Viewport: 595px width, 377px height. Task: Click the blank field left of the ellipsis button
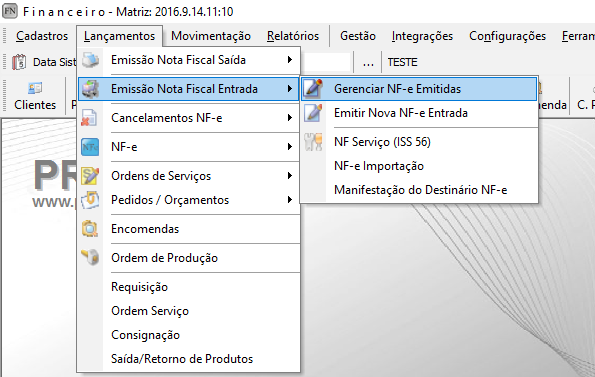[x=325, y=62]
